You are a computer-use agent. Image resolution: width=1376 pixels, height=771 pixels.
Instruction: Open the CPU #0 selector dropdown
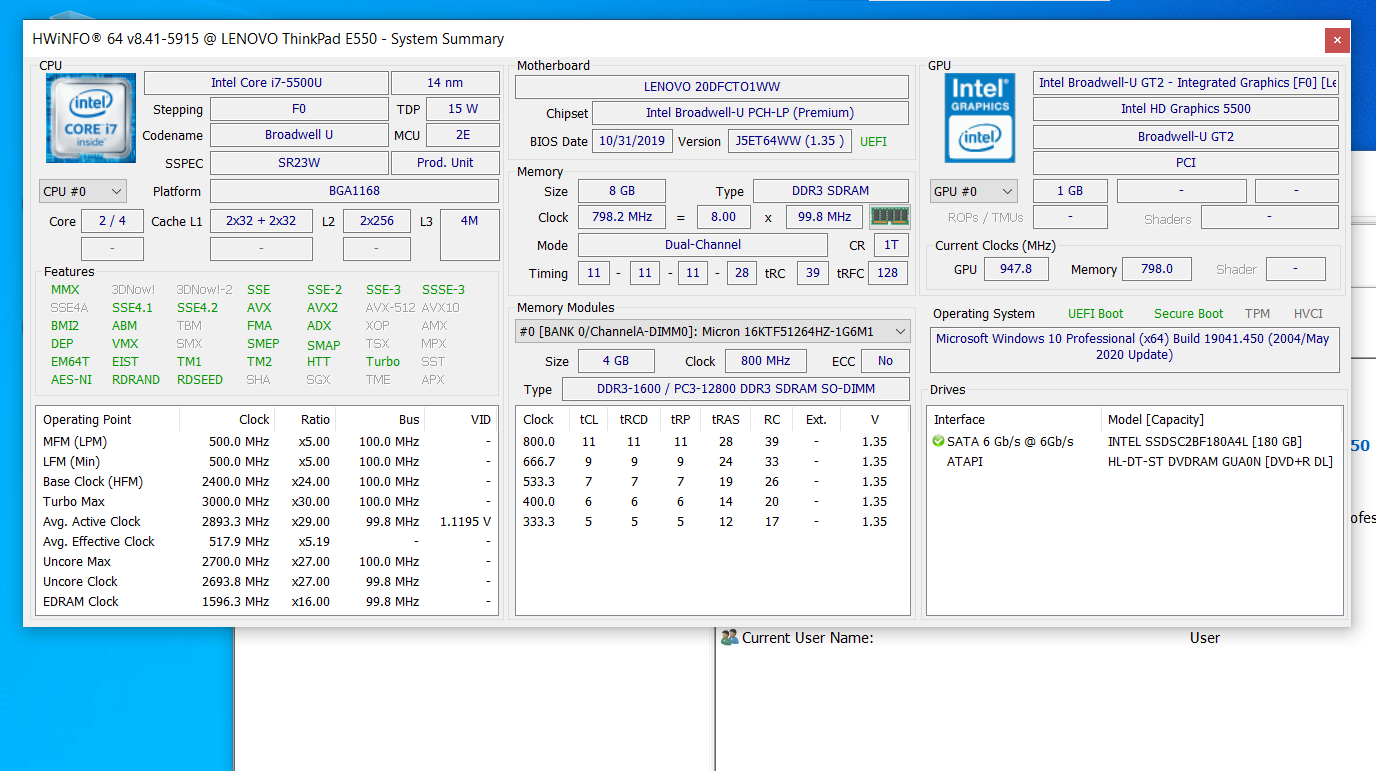tap(83, 191)
